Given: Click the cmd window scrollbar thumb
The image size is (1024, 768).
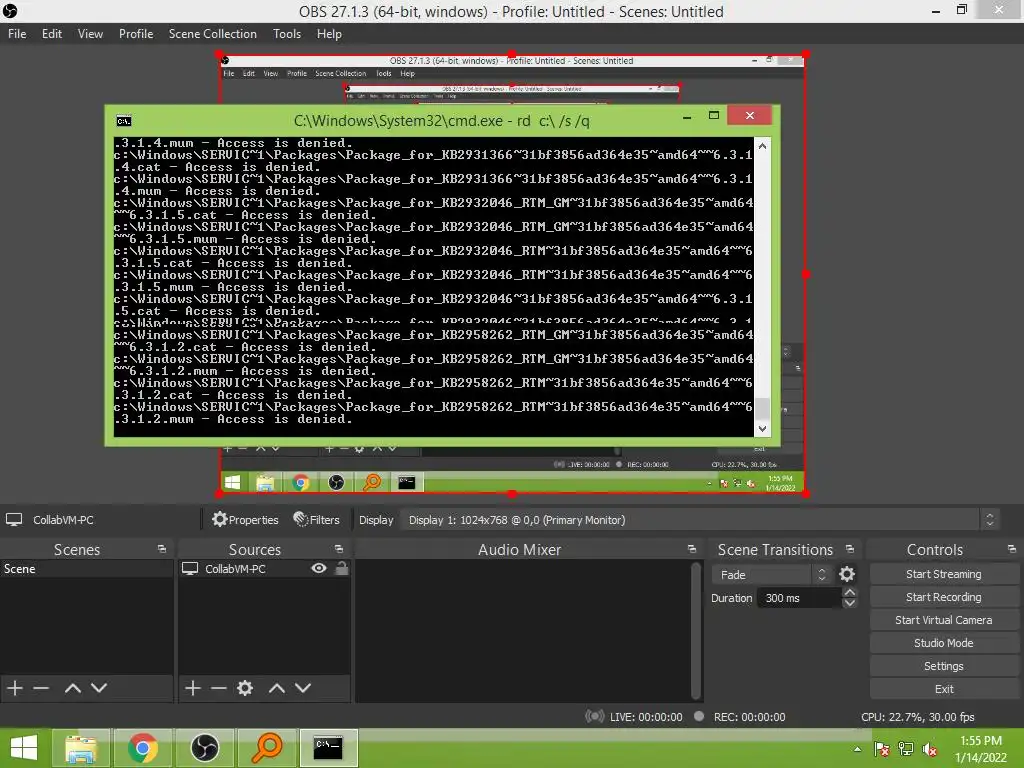Looking at the screenshot, I should pyautogui.click(x=762, y=408).
